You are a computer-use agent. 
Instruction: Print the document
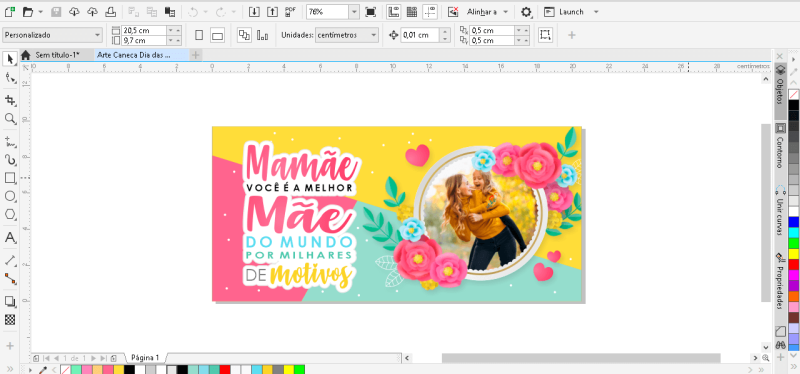(x=110, y=11)
